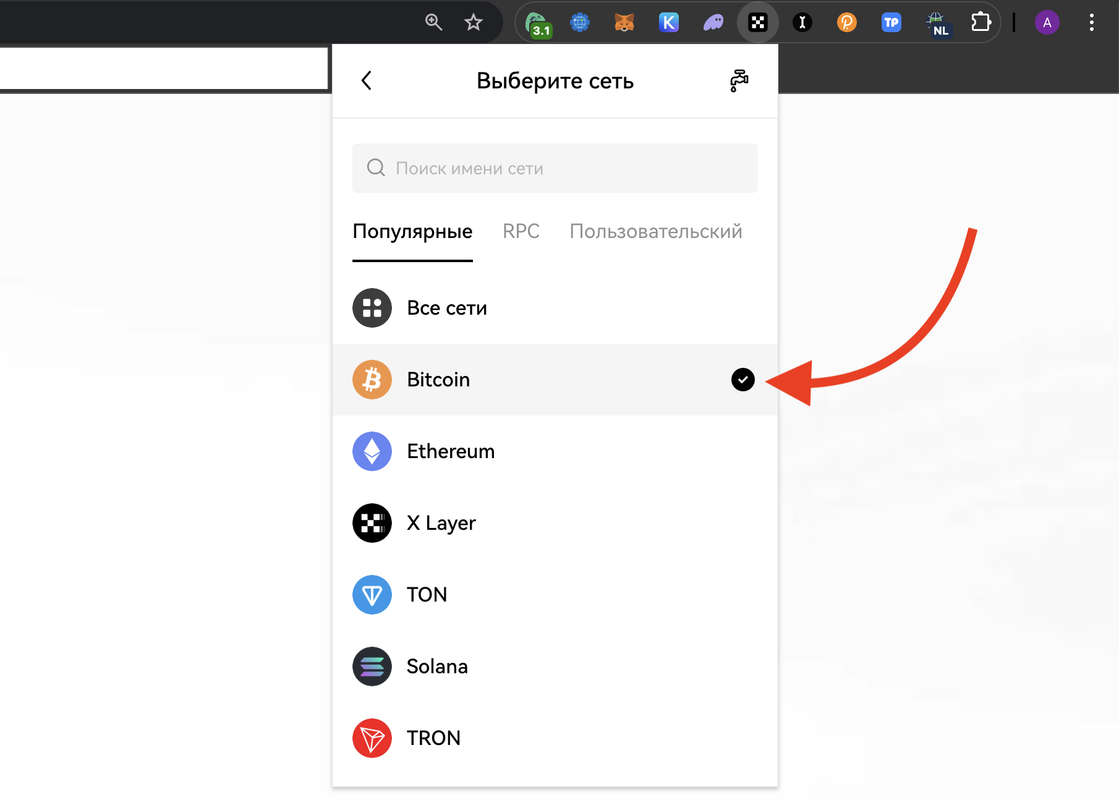Click the Solana network logo
The width and height of the screenshot is (1119, 800).
[372, 667]
